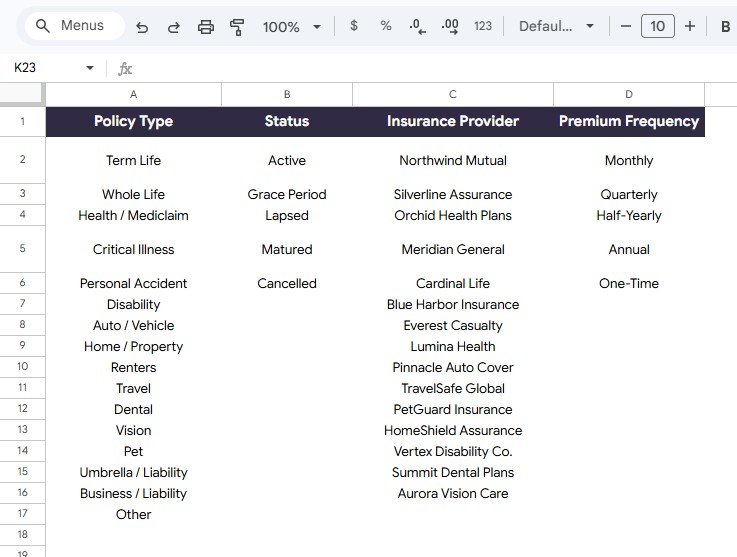The image size is (737, 557).
Task: Select row 1 header
Action: 23,122
